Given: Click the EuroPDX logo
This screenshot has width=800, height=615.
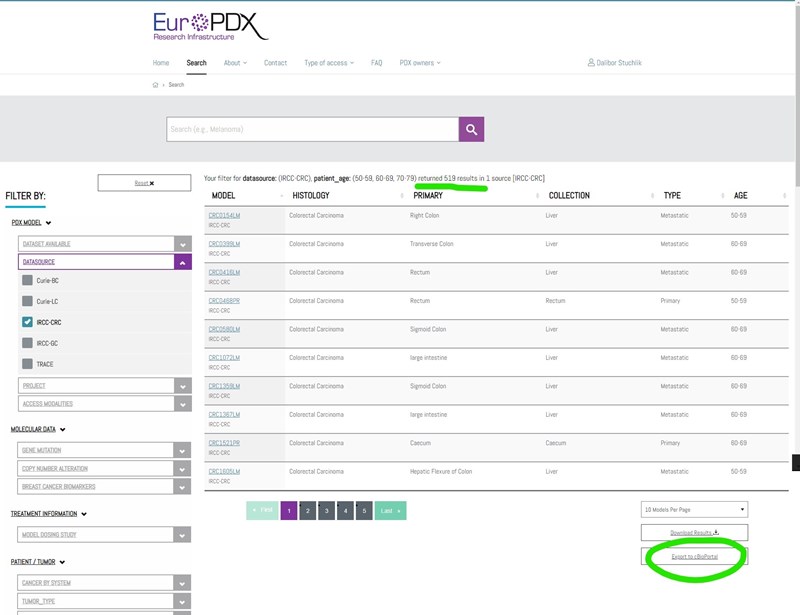Looking at the screenshot, I should pyautogui.click(x=210, y=26).
